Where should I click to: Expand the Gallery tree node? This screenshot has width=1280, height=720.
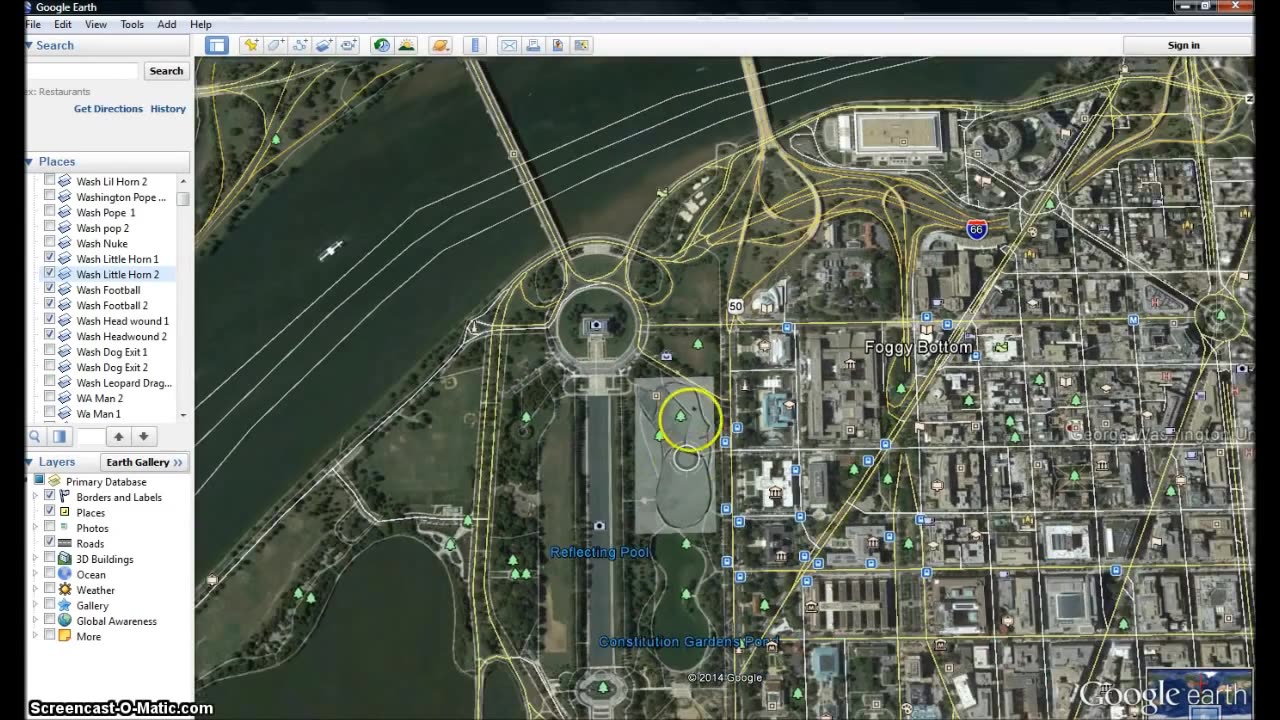[36, 605]
